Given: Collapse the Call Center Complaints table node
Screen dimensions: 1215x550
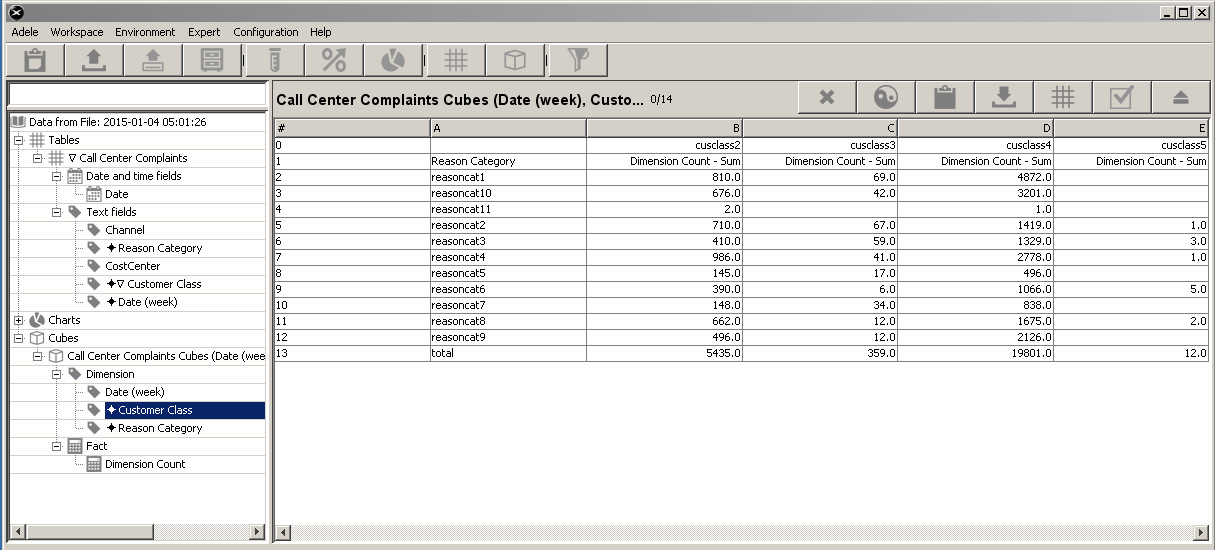Looking at the screenshot, I should 37,158.
